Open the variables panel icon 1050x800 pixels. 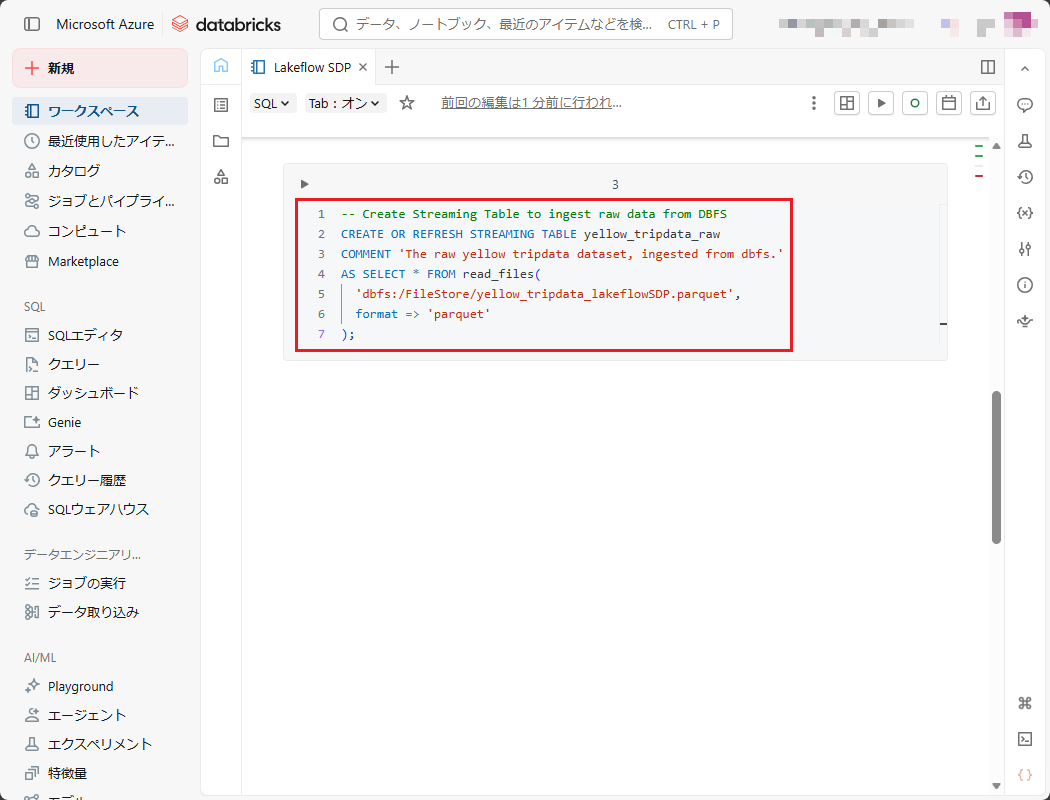(1024, 213)
